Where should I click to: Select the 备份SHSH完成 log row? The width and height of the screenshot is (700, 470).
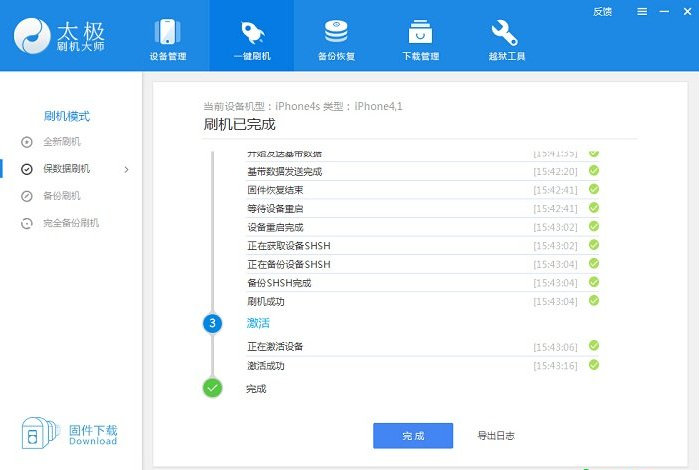423,283
